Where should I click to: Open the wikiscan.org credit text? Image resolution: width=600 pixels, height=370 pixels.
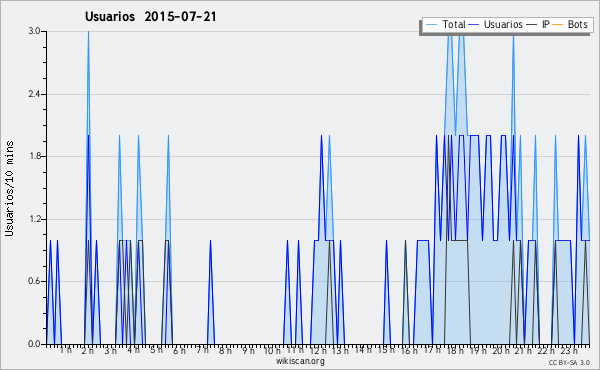click(300, 361)
